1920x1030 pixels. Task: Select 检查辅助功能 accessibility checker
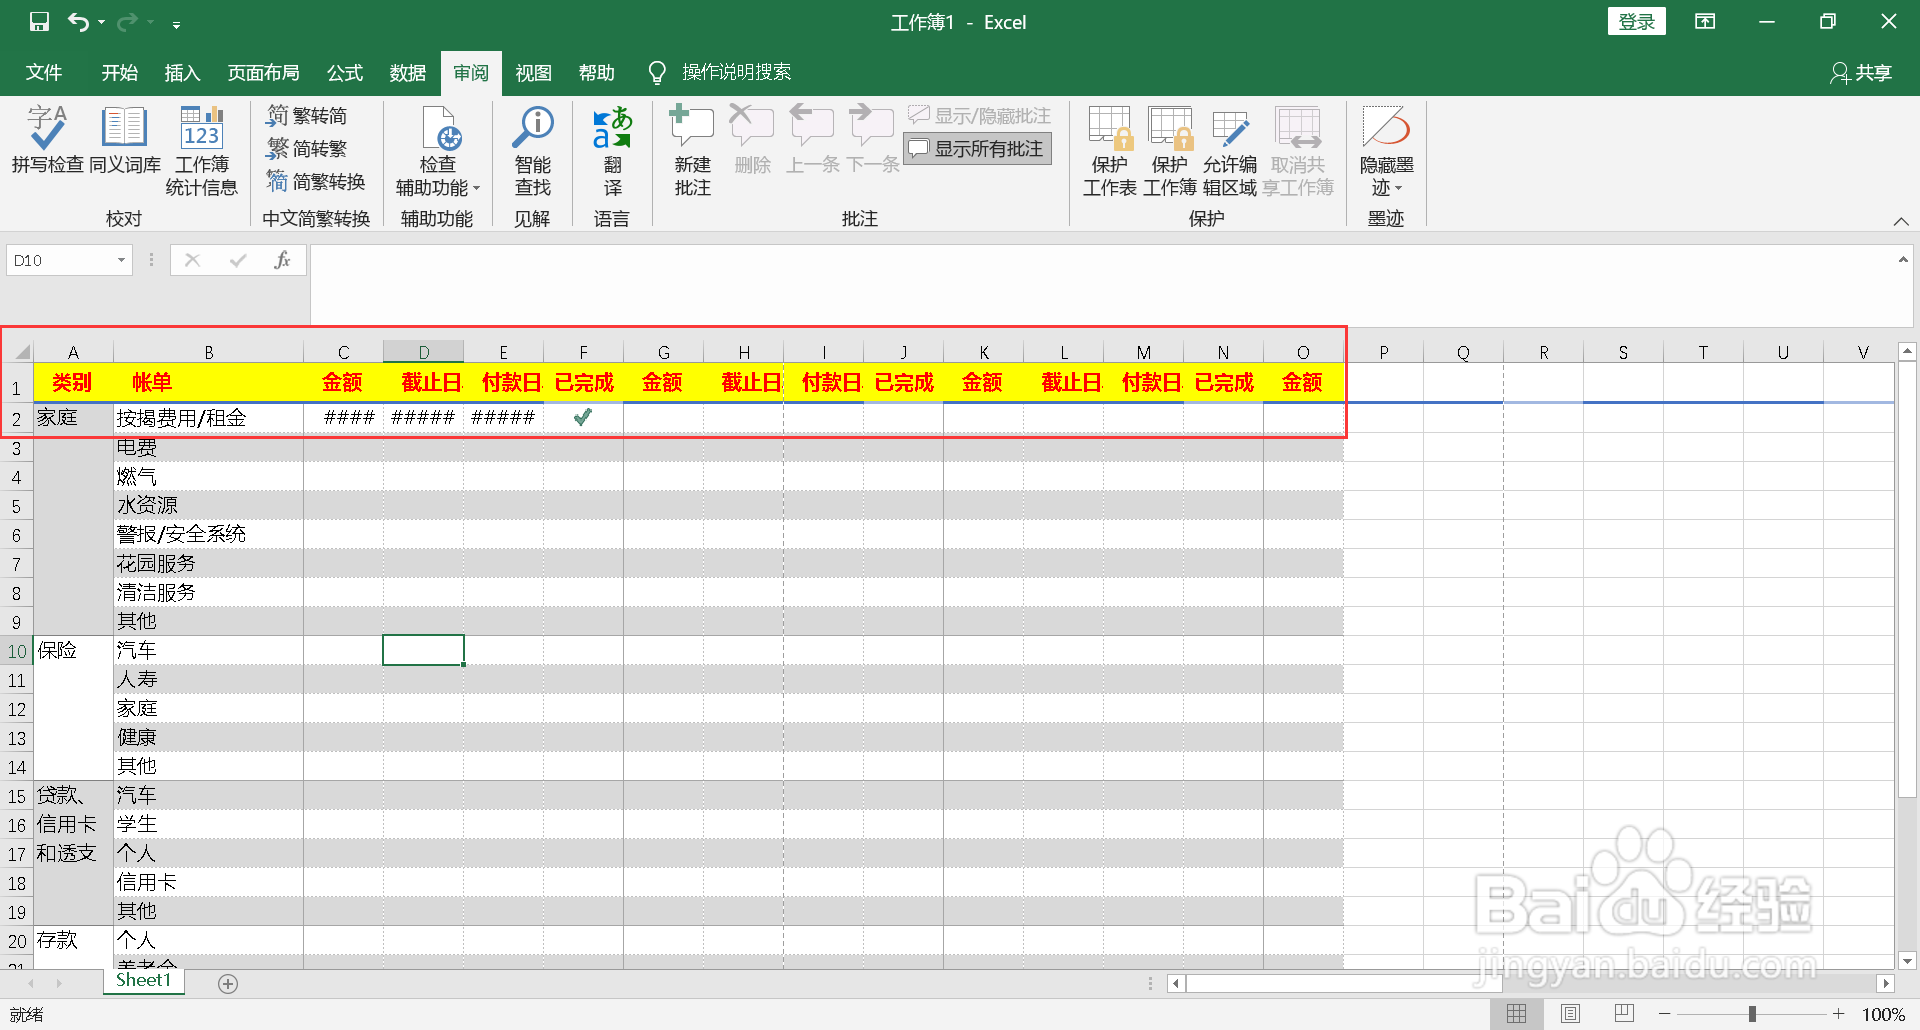tap(437, 148)
